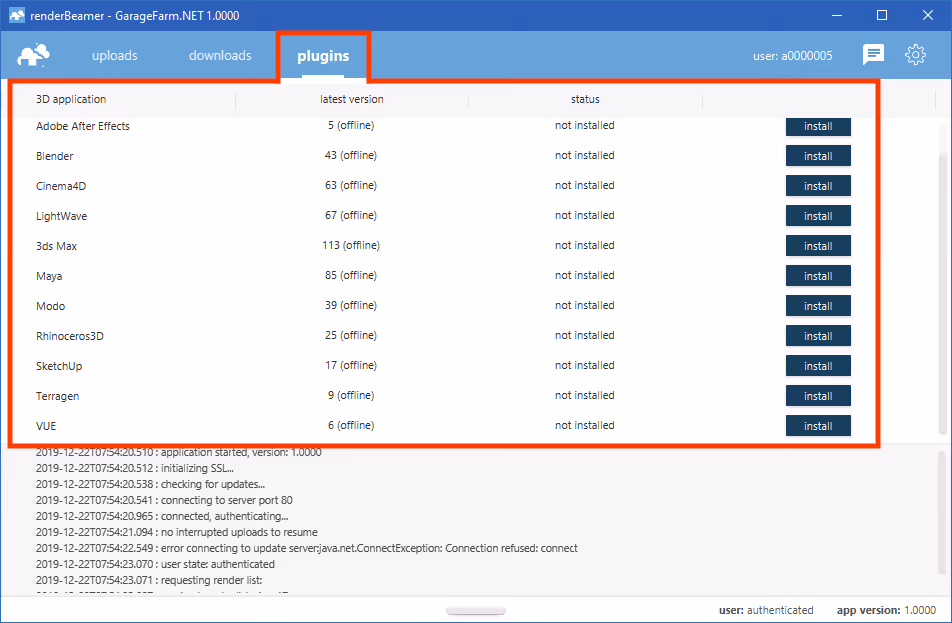The image size is (952, 623).
Task: Click 'user: authenticated' in status bar
Action: (766, 610)
